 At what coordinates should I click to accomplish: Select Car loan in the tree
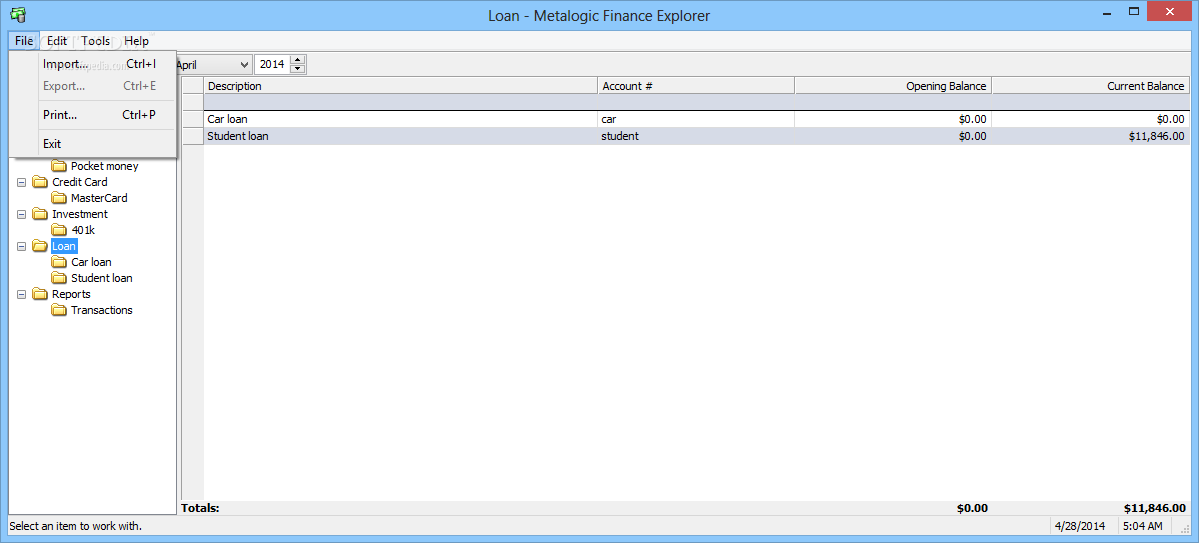[91, 262]
